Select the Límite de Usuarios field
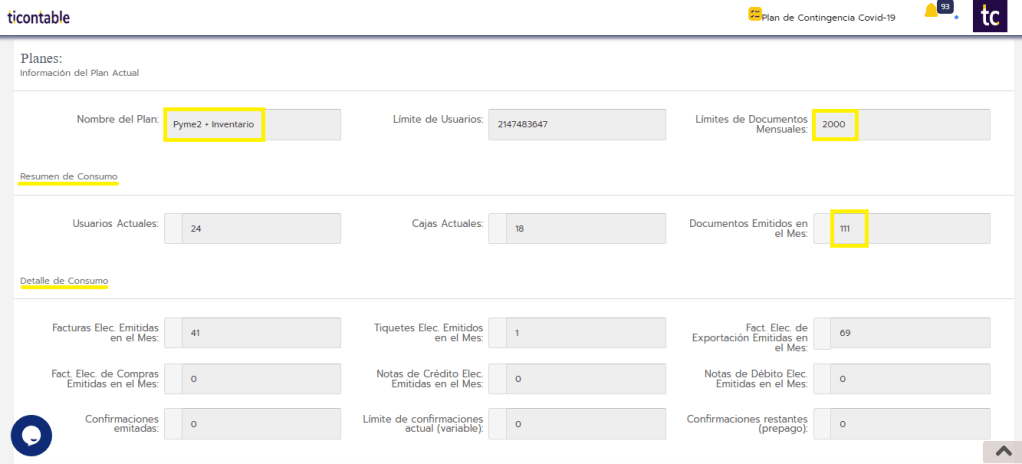Viewport: 1022px width, 464px height. pyautogui.click(x=576, y=124)
